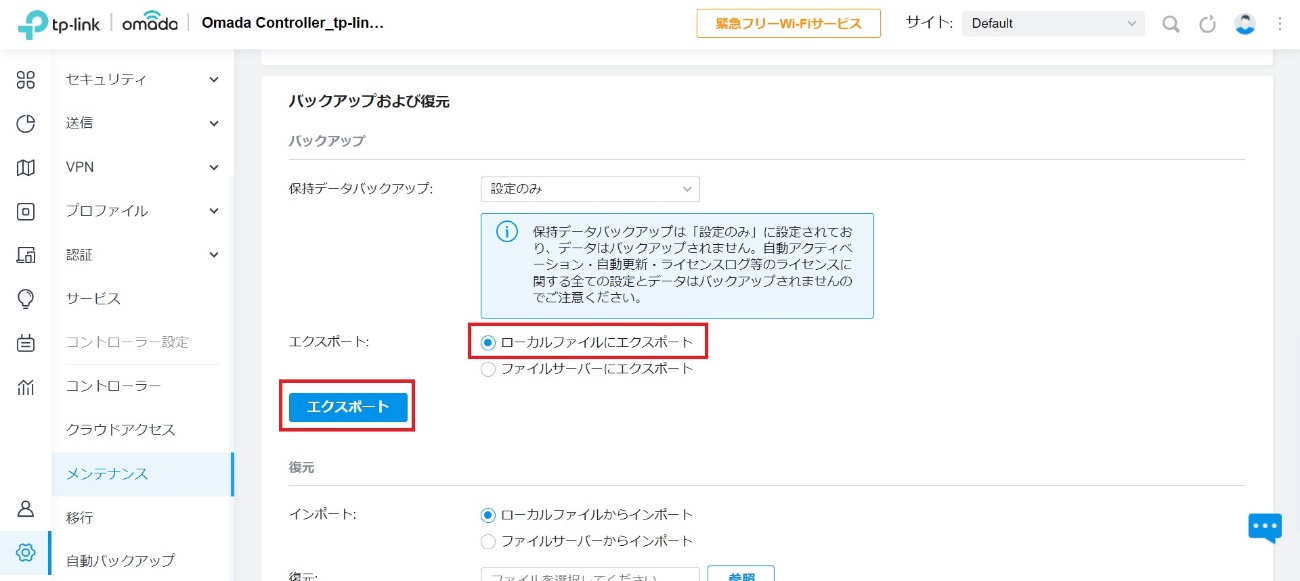Expand the VPN sidebar section
The width and height of the screenshot is (1300, 581).
pos(142,167)
